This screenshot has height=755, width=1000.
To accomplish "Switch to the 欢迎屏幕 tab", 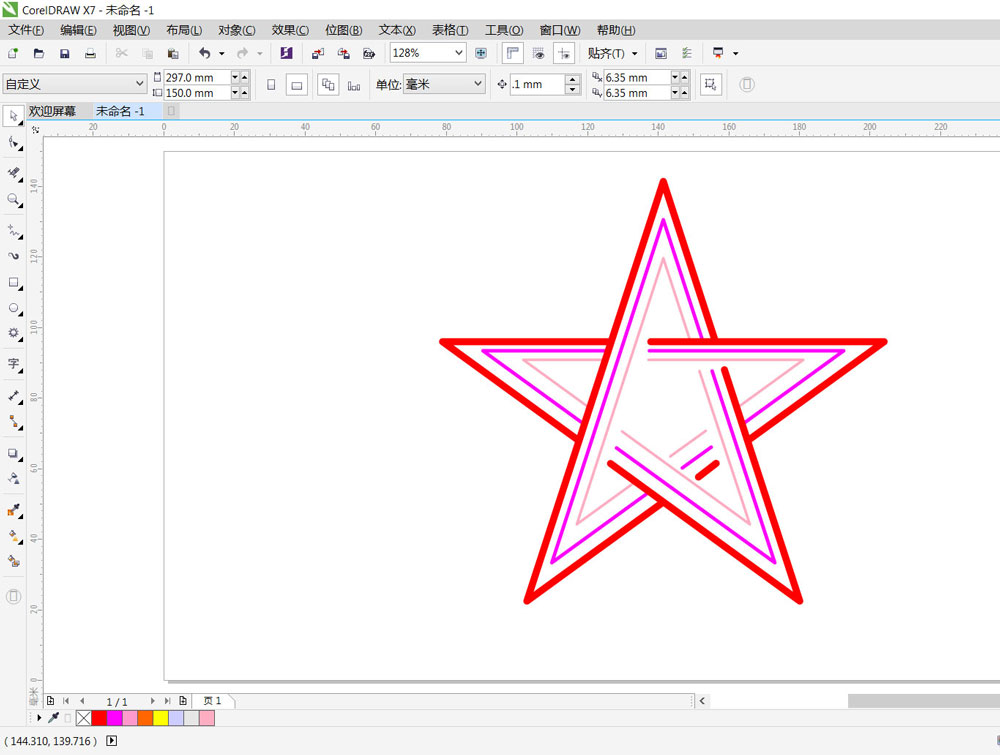I will tap(52, 111).
